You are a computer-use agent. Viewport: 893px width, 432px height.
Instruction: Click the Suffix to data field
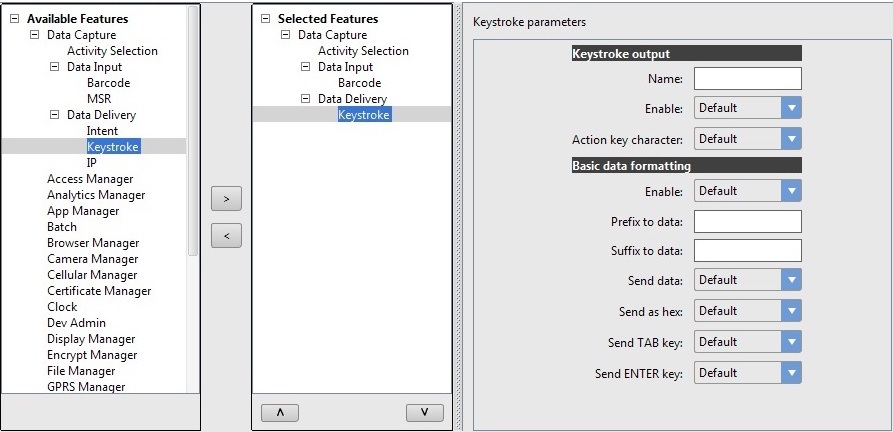tap(747, 250)
